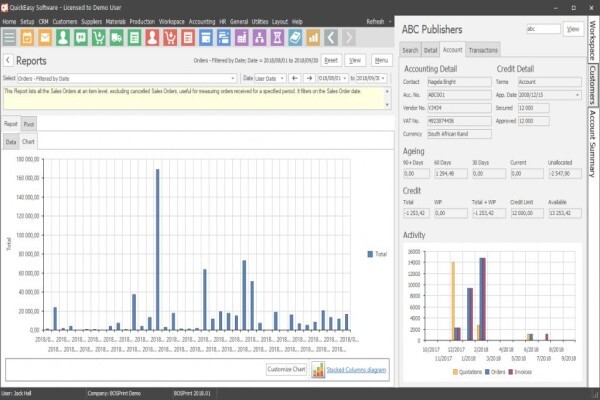Screen dimensions: 600x400
Task: Click the Invoices legend swatch
Action: click(510, 372)
